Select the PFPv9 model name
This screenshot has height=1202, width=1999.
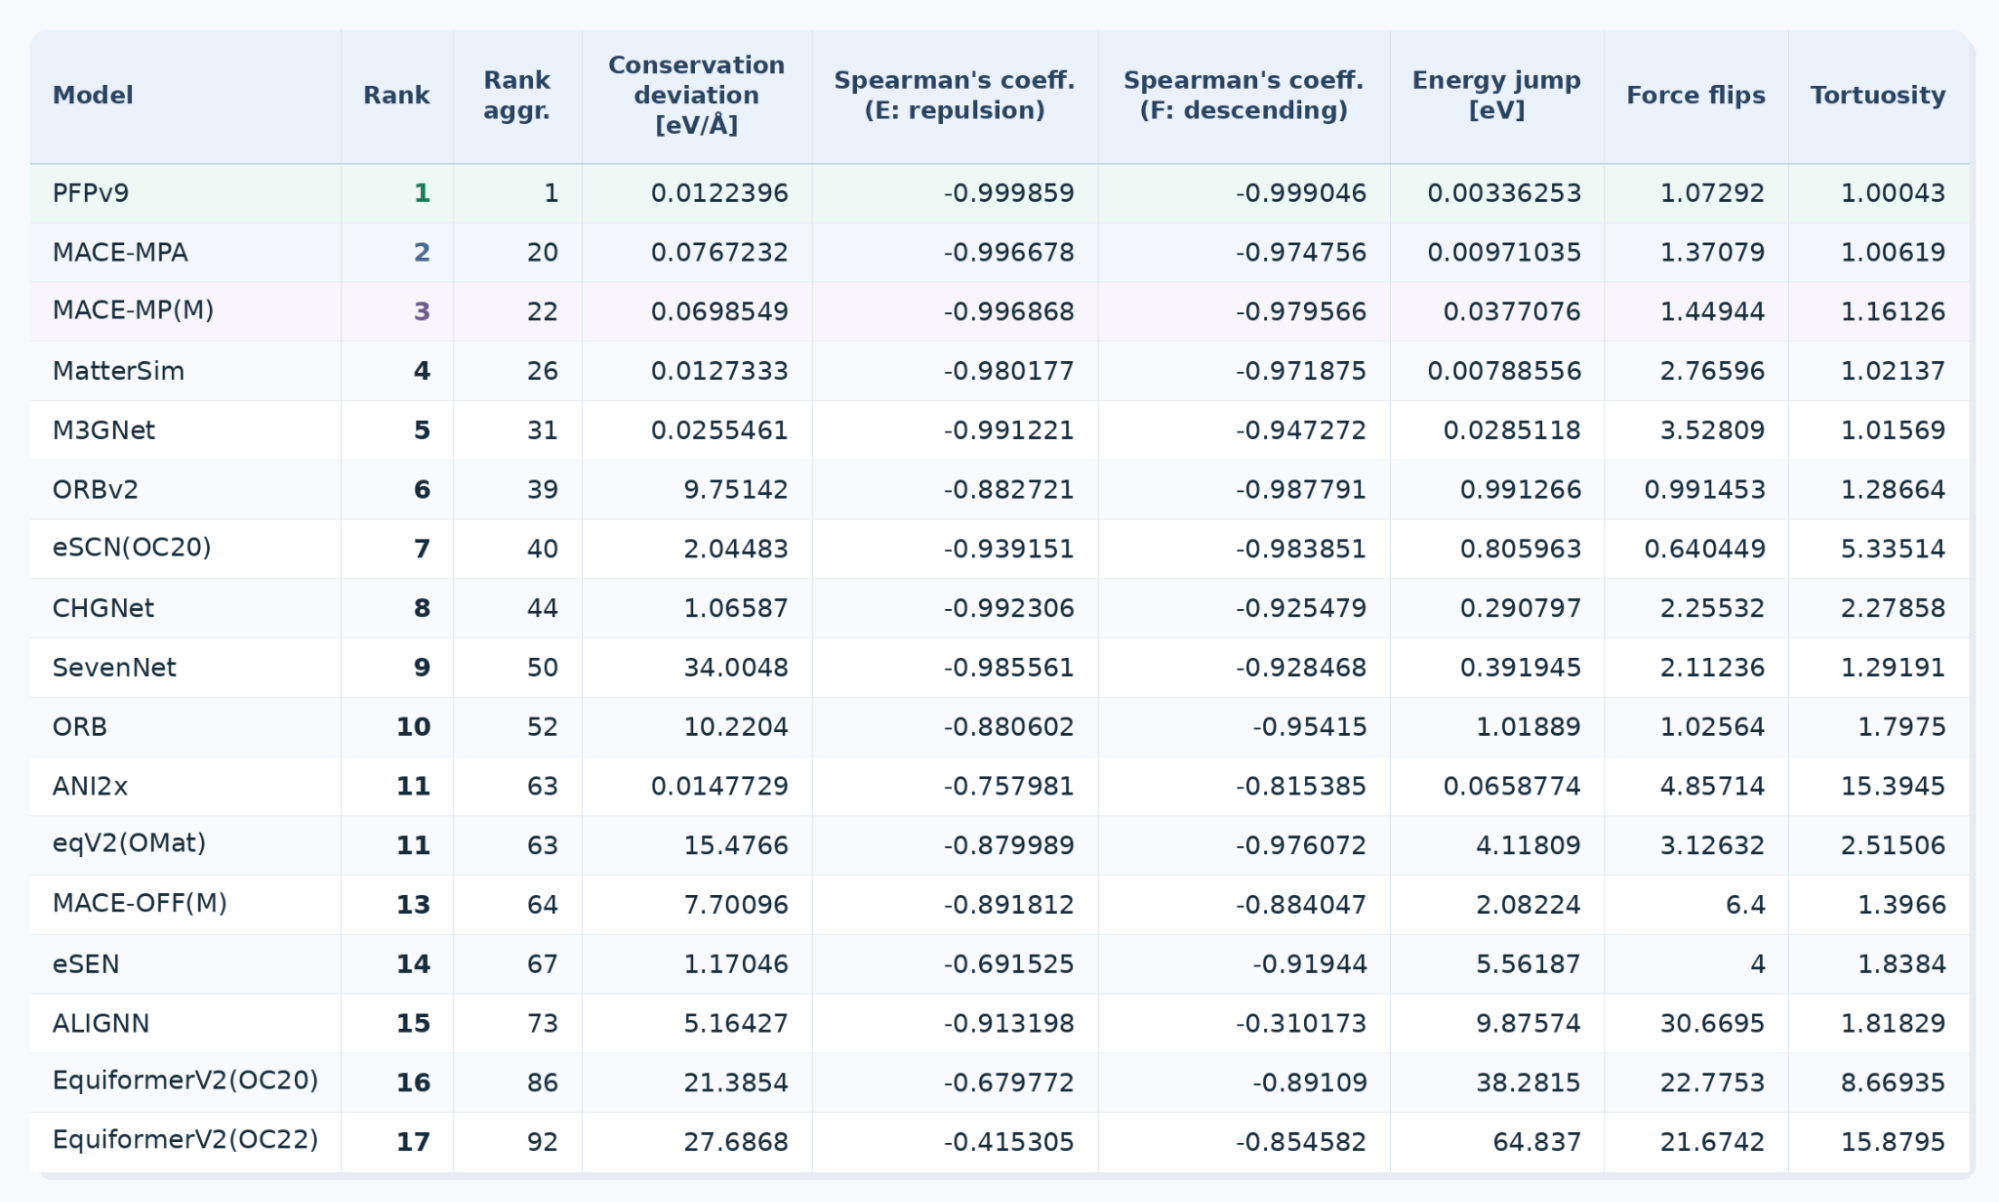coord(90,193)
